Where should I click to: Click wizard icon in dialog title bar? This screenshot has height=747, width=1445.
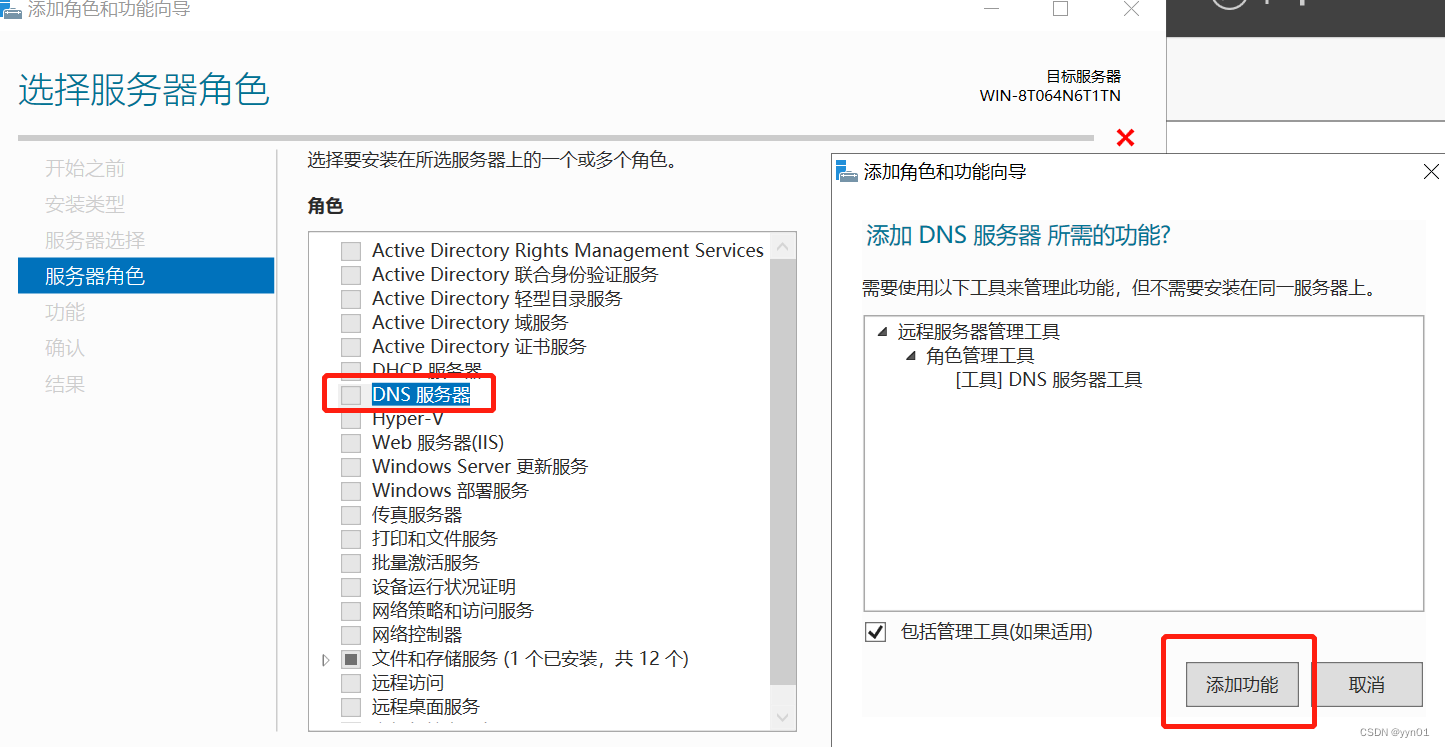tap(846, 171)
